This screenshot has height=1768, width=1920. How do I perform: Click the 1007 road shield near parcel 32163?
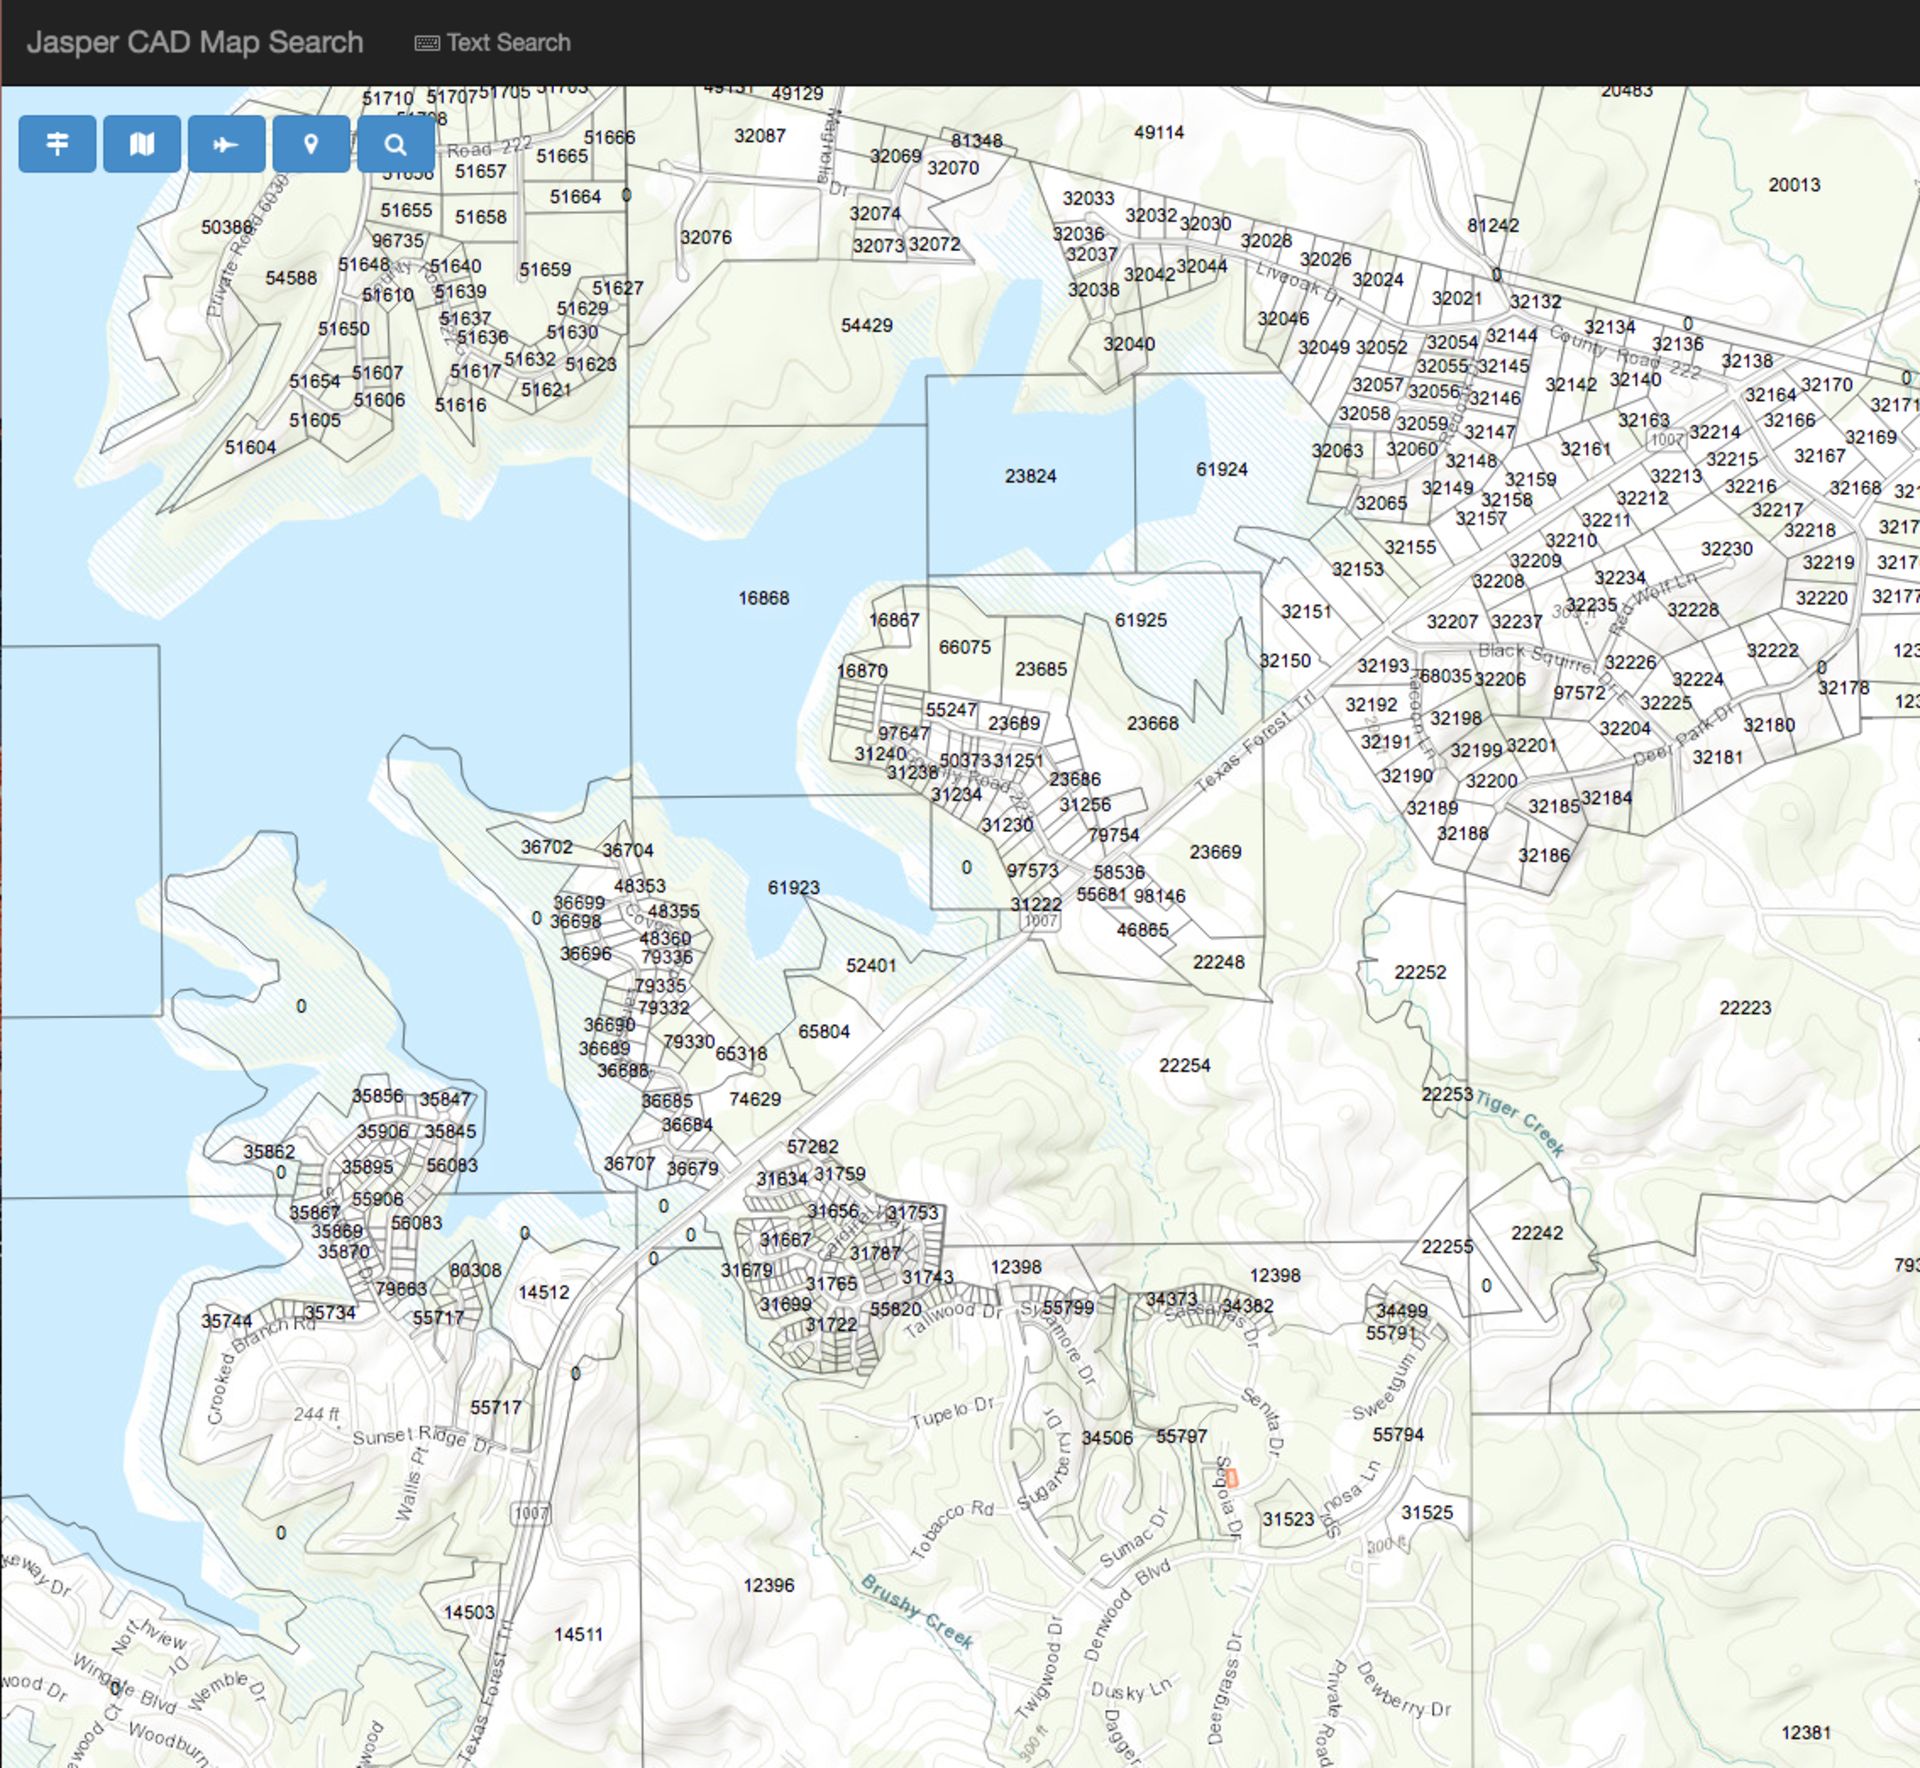coord(1667,440)
